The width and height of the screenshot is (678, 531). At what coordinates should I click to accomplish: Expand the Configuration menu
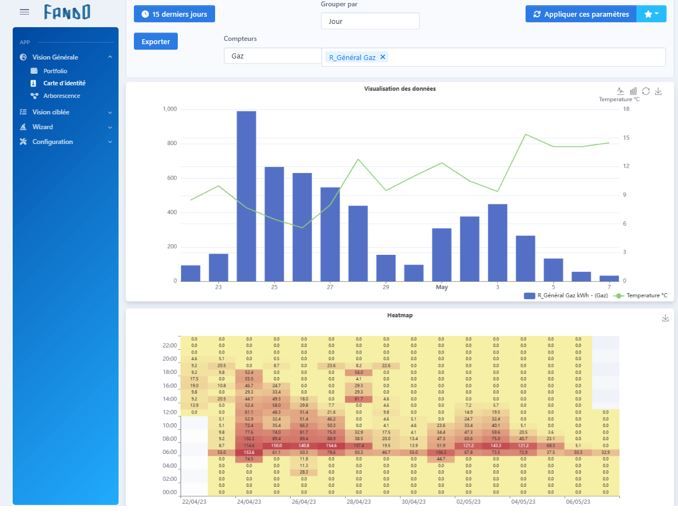click(x=110, y=142)
